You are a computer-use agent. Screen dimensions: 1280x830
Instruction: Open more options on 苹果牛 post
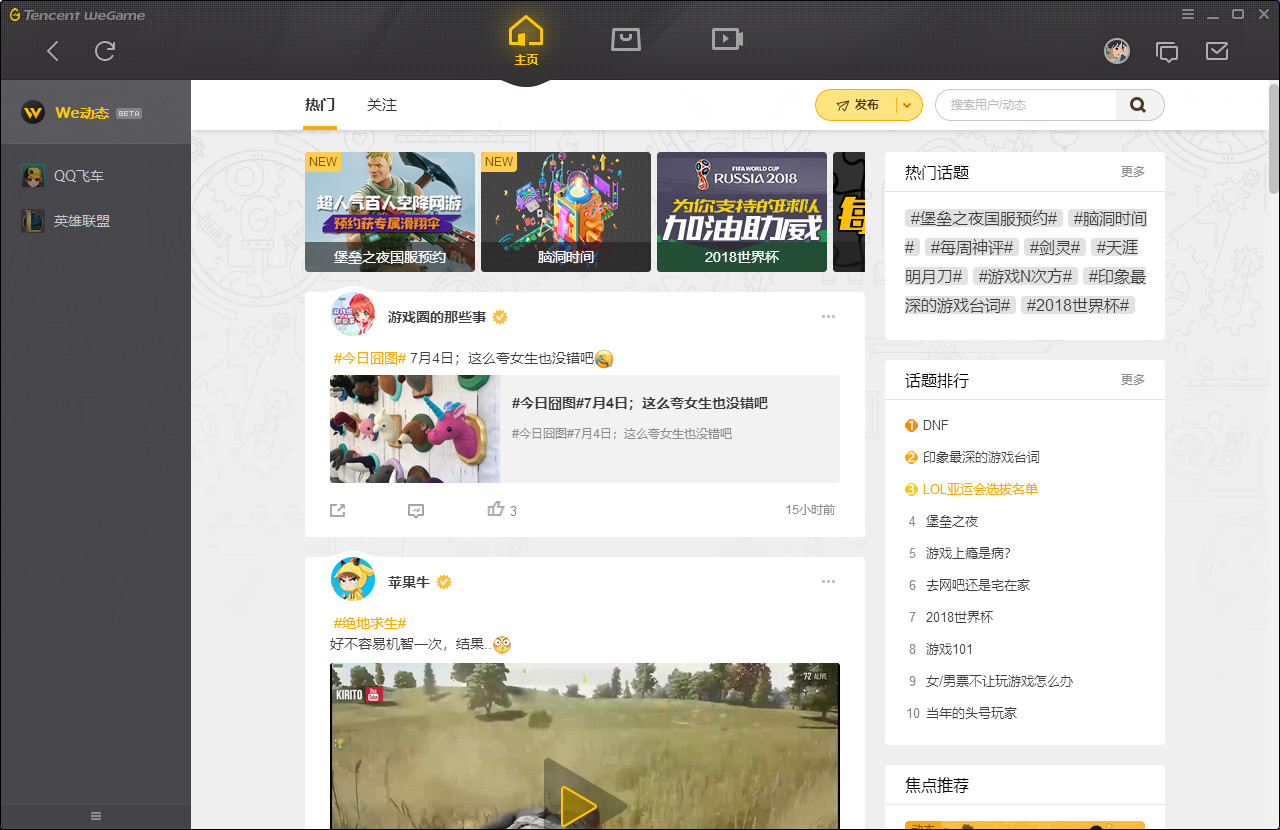coord(828,581)
